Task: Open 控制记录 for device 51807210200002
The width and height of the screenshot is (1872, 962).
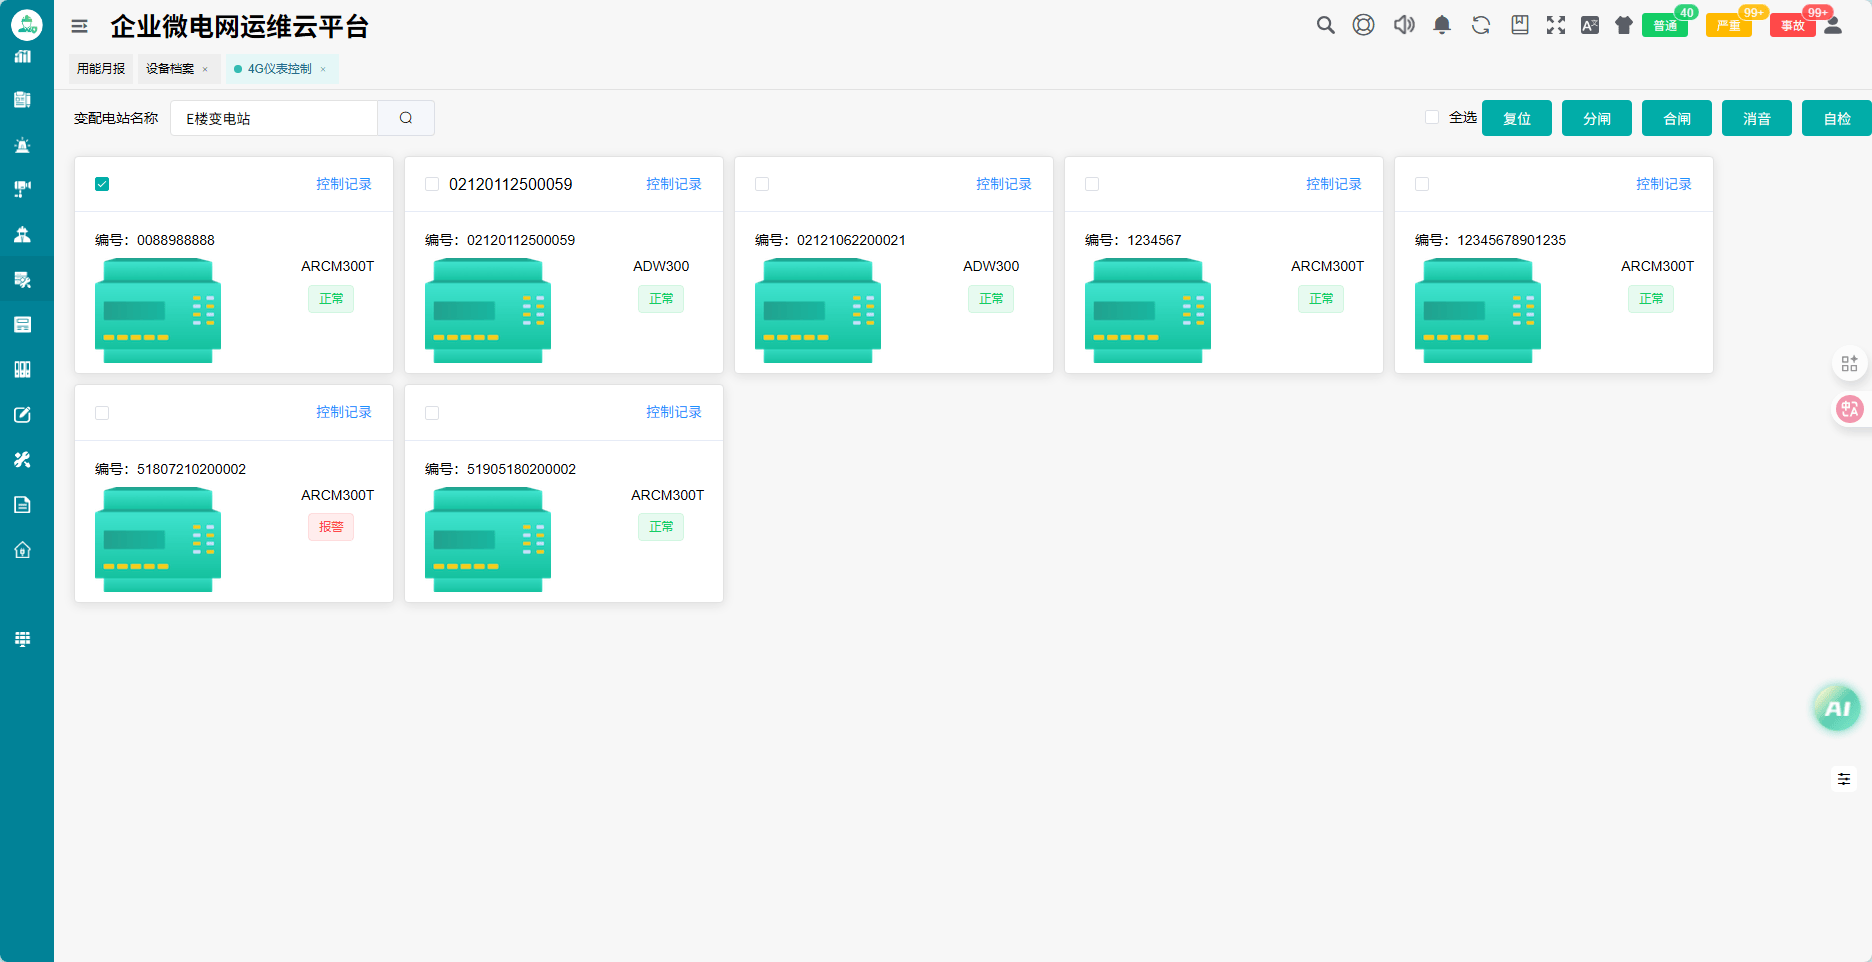Action: (344, 412)
